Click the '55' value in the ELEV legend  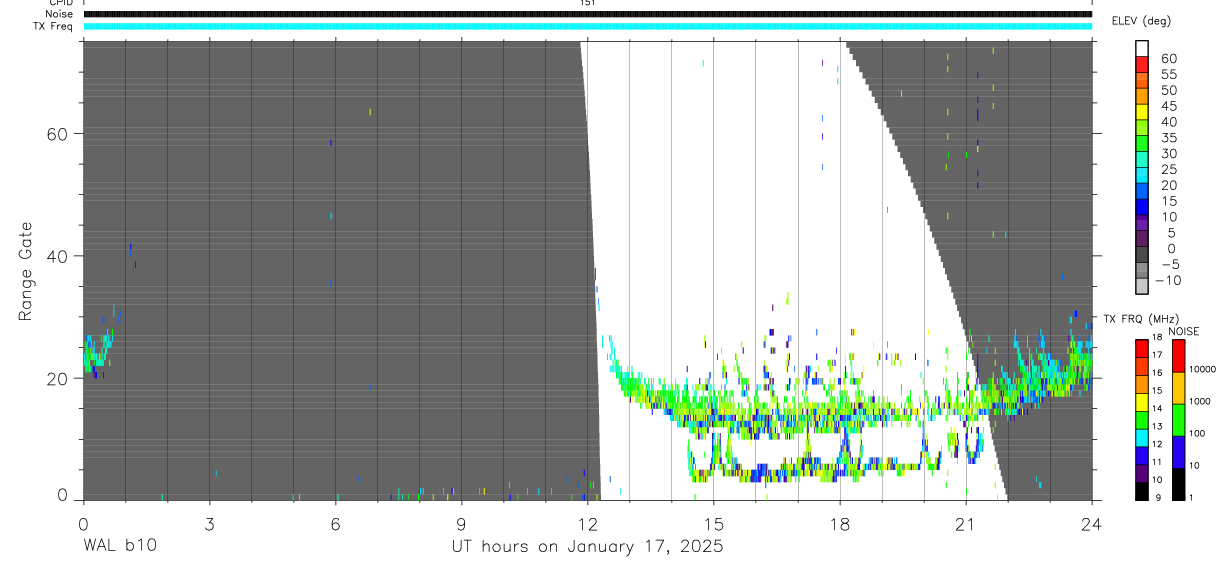(1169, 74)
